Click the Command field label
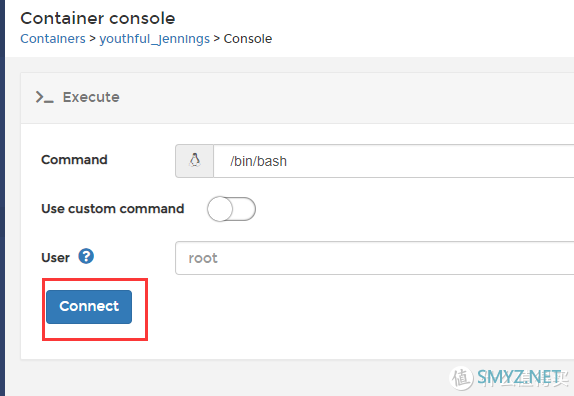This screenshot has width=574, height=396. click(x=74, y=160)
